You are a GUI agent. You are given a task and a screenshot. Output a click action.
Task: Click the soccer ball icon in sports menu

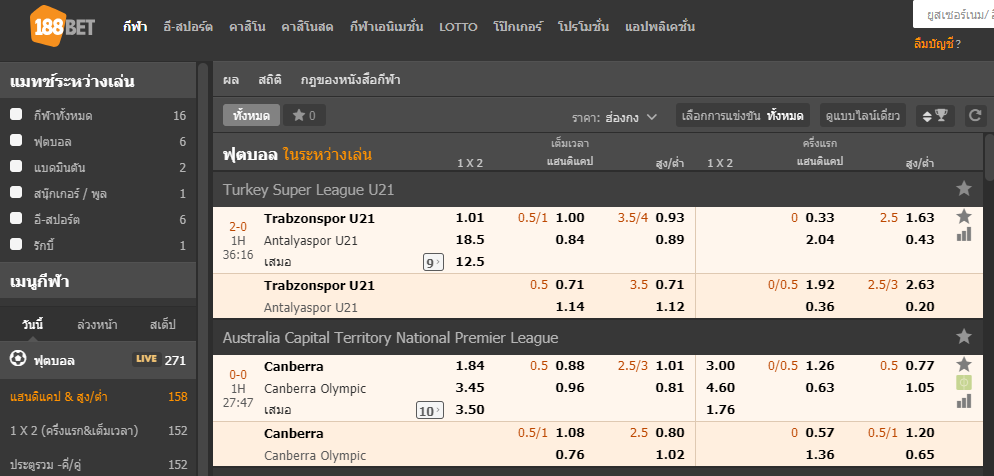[x=18, y=359]
